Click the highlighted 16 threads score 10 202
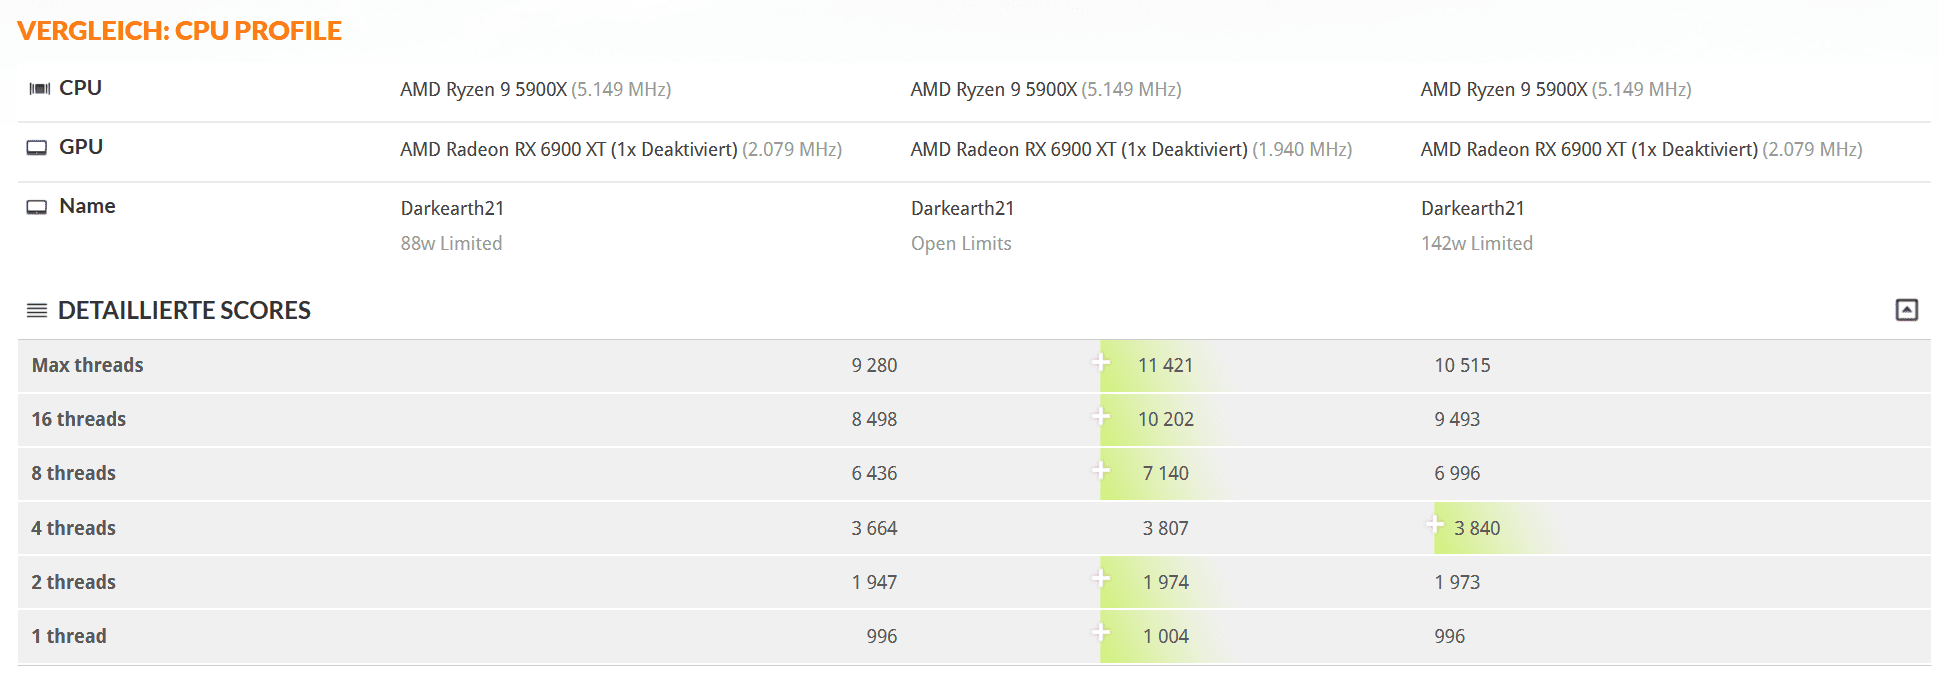This screenshot has width=1939, height=675. [1165, 419]
